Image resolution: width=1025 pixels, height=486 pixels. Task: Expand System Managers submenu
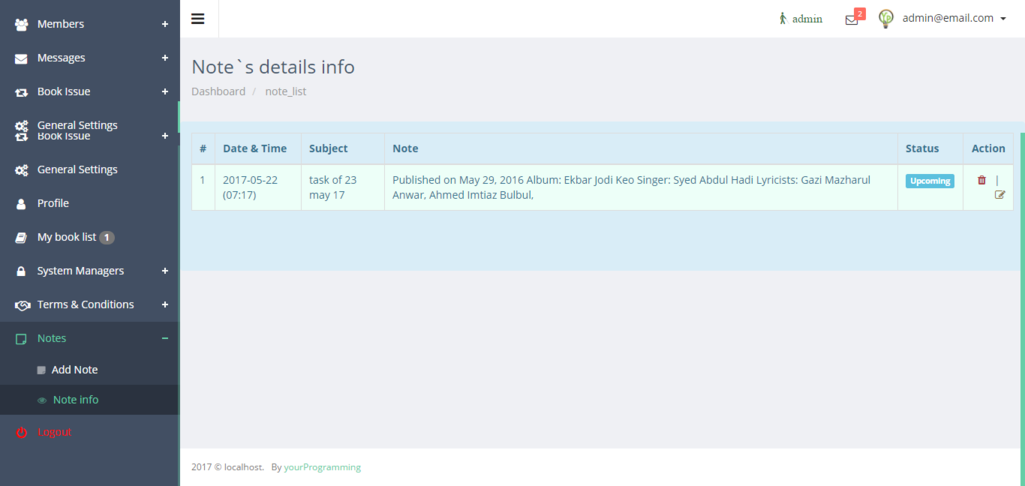click(165, 271)
